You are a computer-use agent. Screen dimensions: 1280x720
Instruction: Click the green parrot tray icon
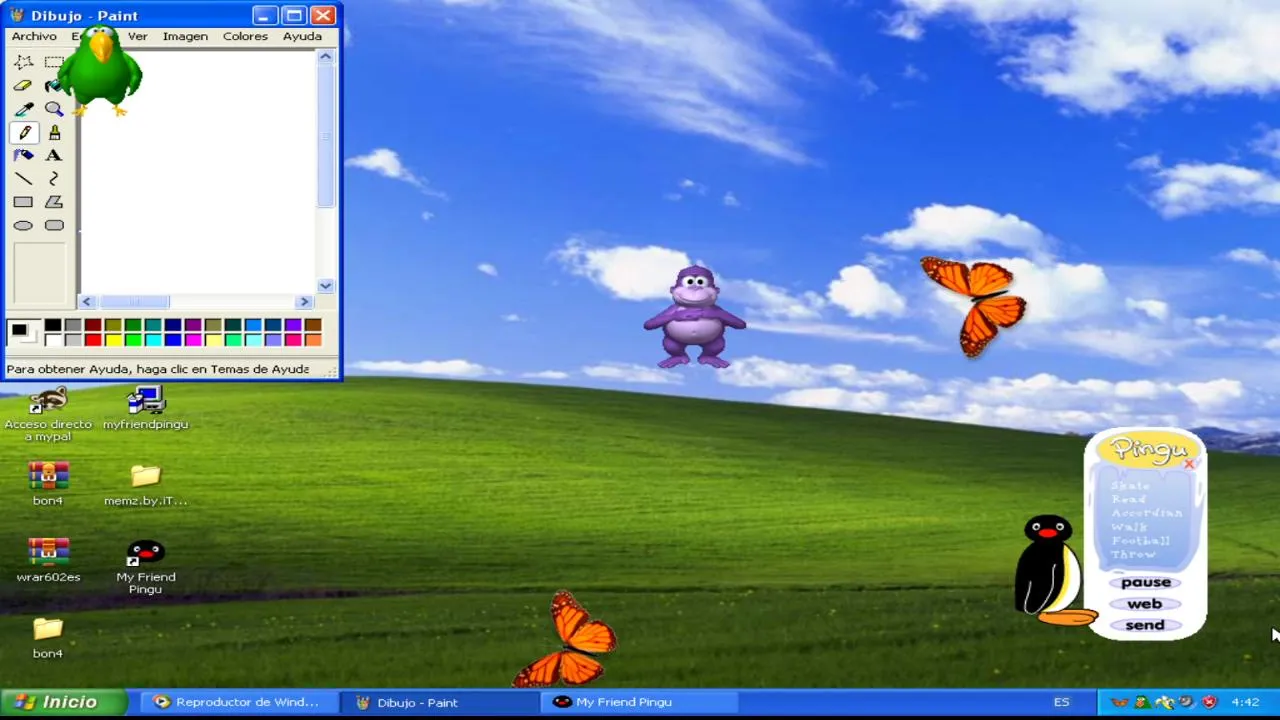(x=1142, y=702)
